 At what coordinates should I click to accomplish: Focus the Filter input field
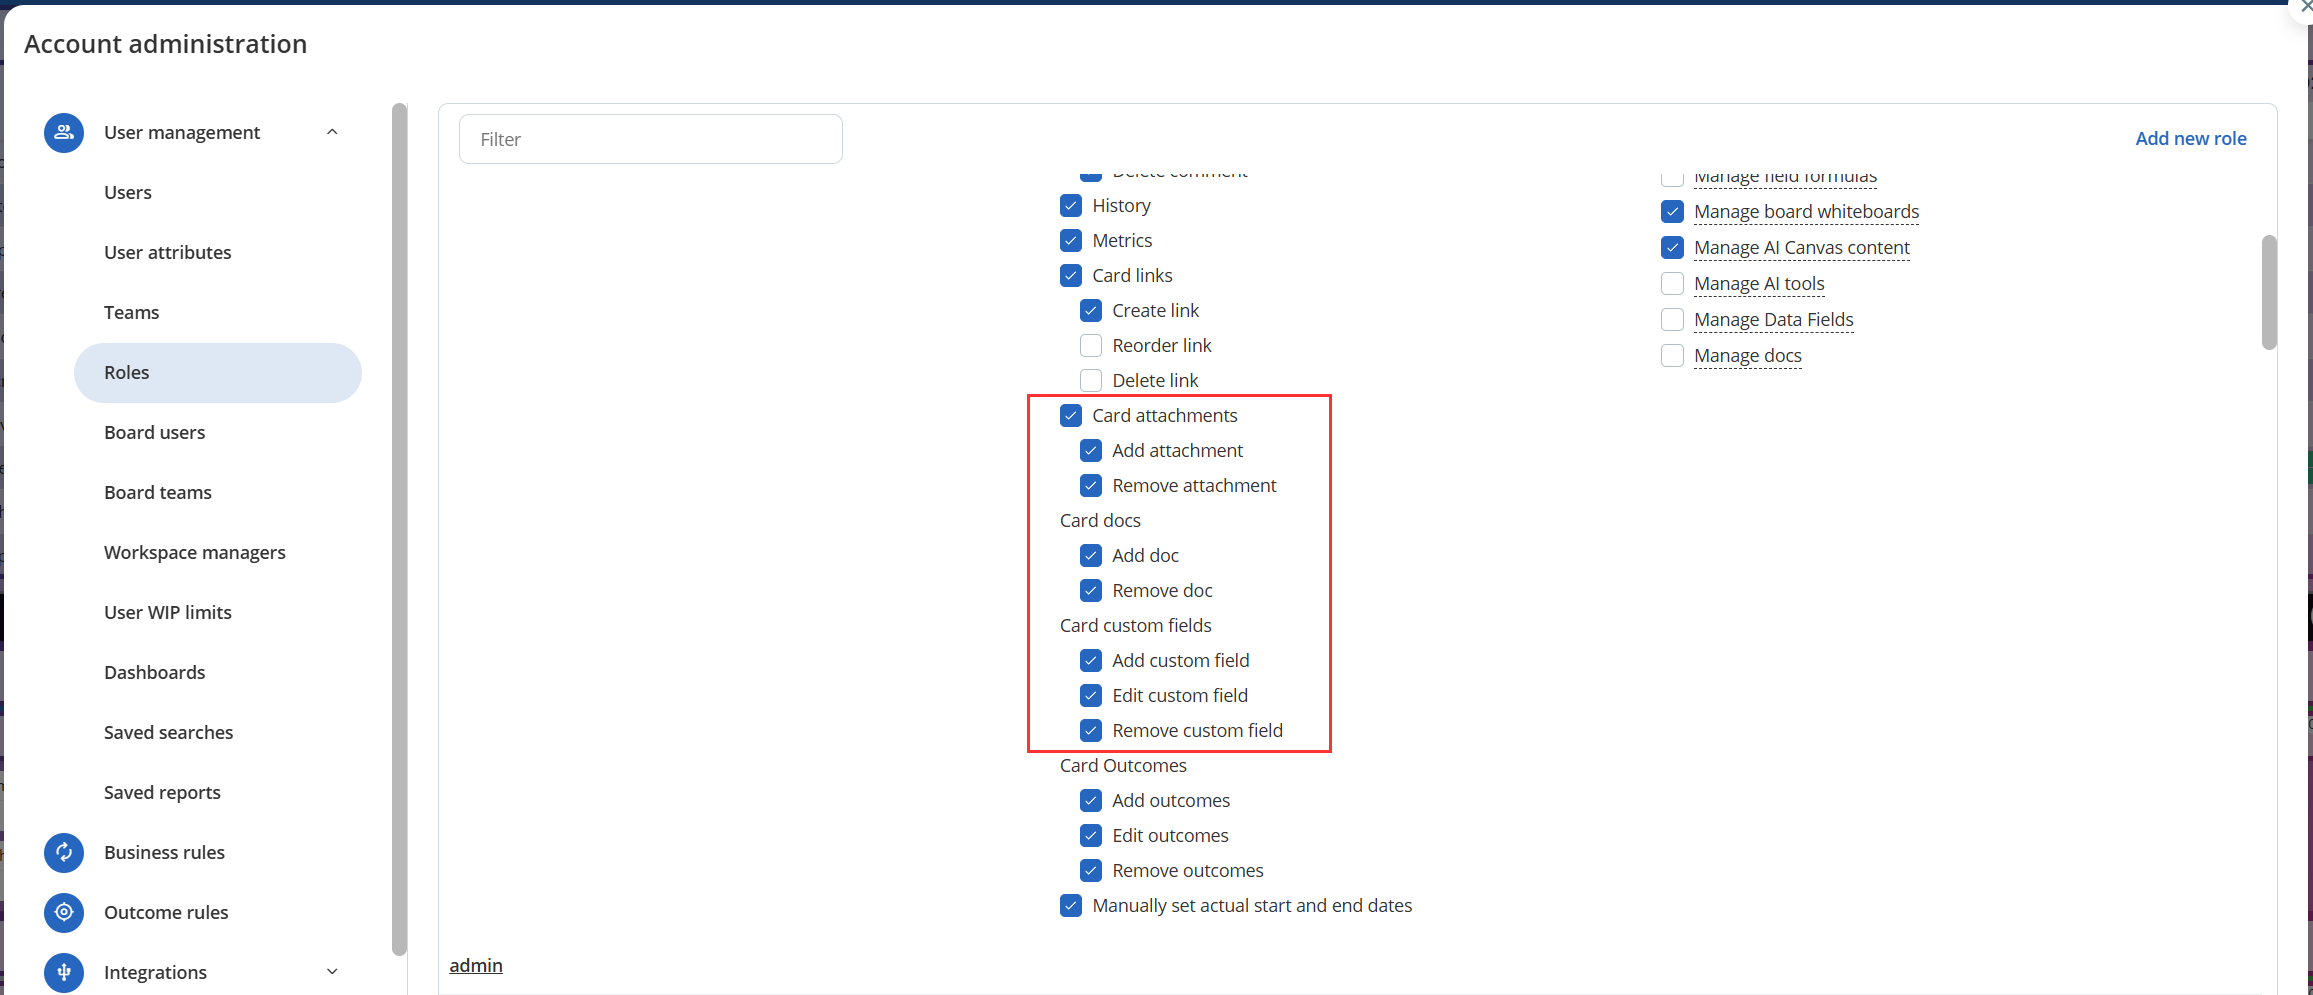point(651,140)
